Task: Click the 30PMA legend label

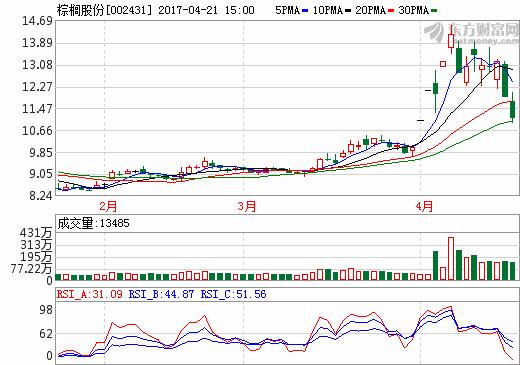Action: 414,10
